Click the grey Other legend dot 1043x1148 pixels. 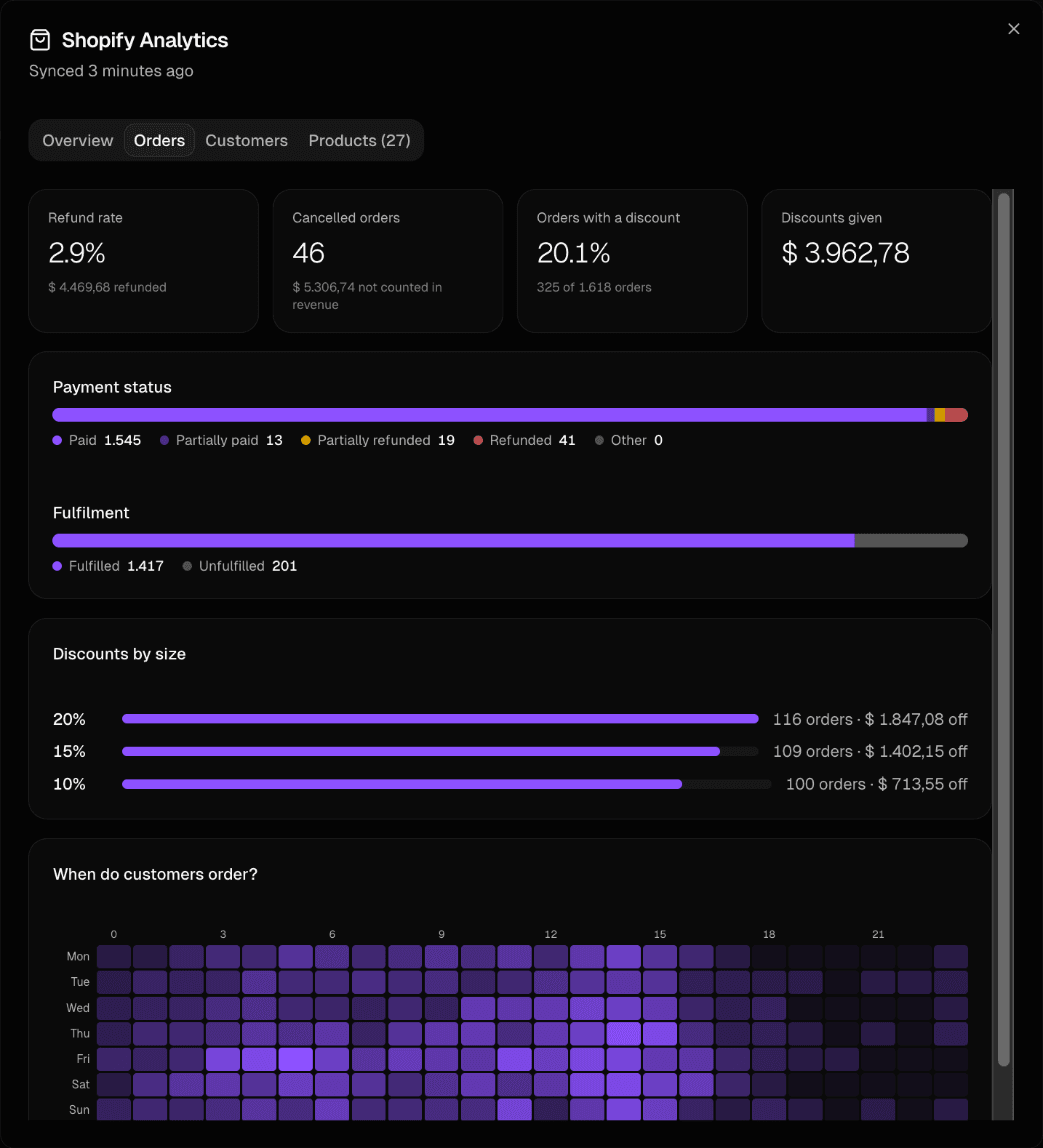coord(599,441)
